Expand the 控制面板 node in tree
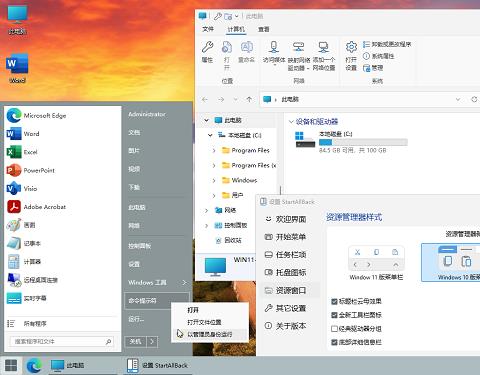 tap(207, 226)
